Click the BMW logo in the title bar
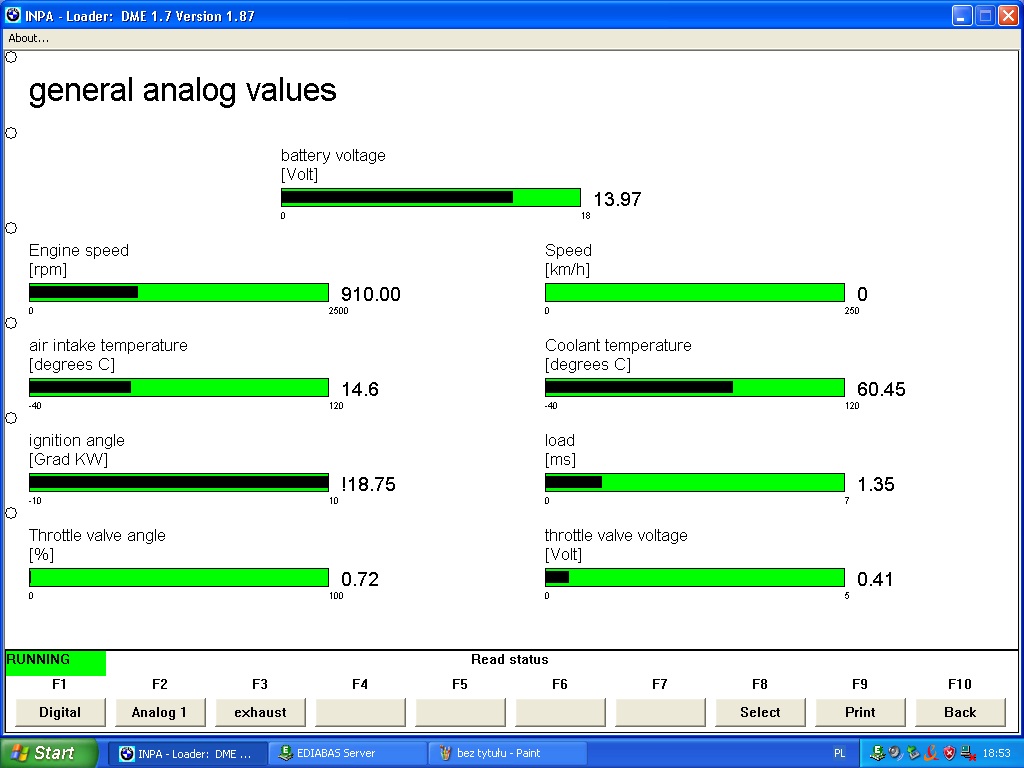This screenshot has height=768, width=1024. pos(13,14)
